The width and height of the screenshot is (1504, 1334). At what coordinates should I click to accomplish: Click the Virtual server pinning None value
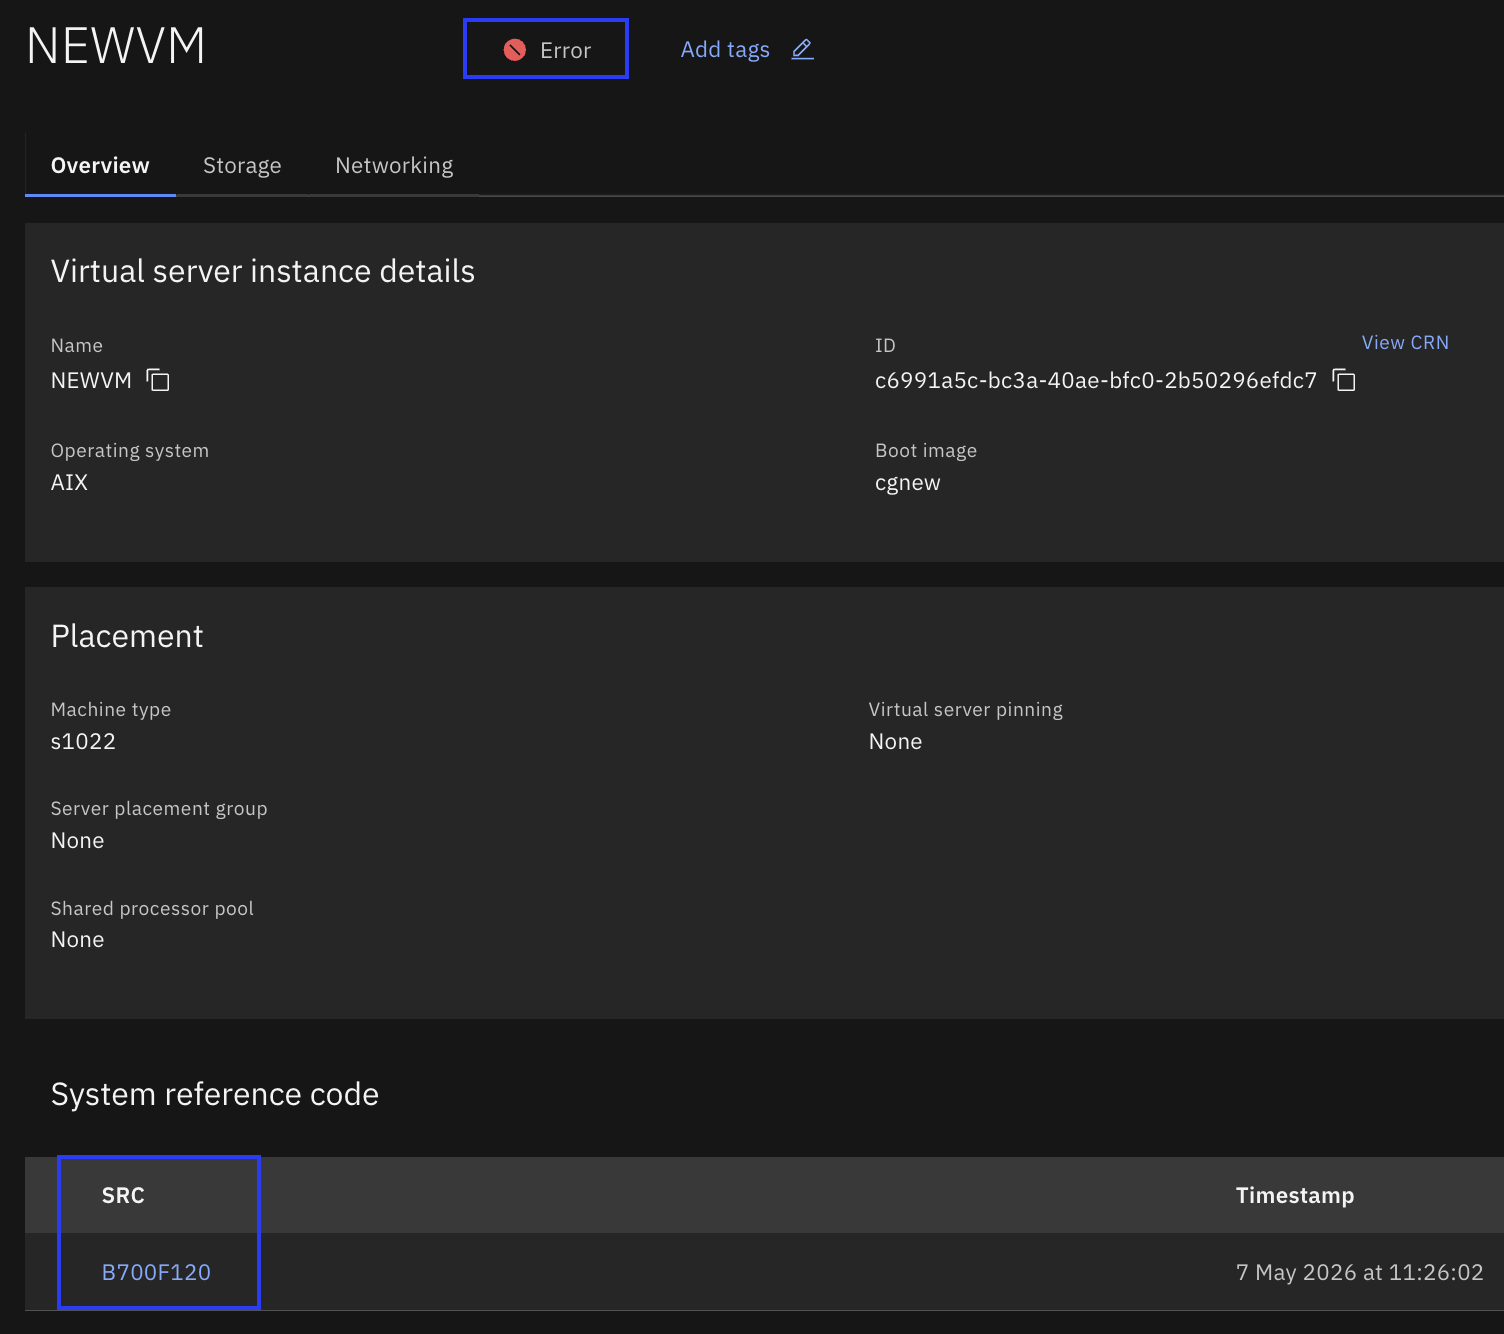[895, 742]
